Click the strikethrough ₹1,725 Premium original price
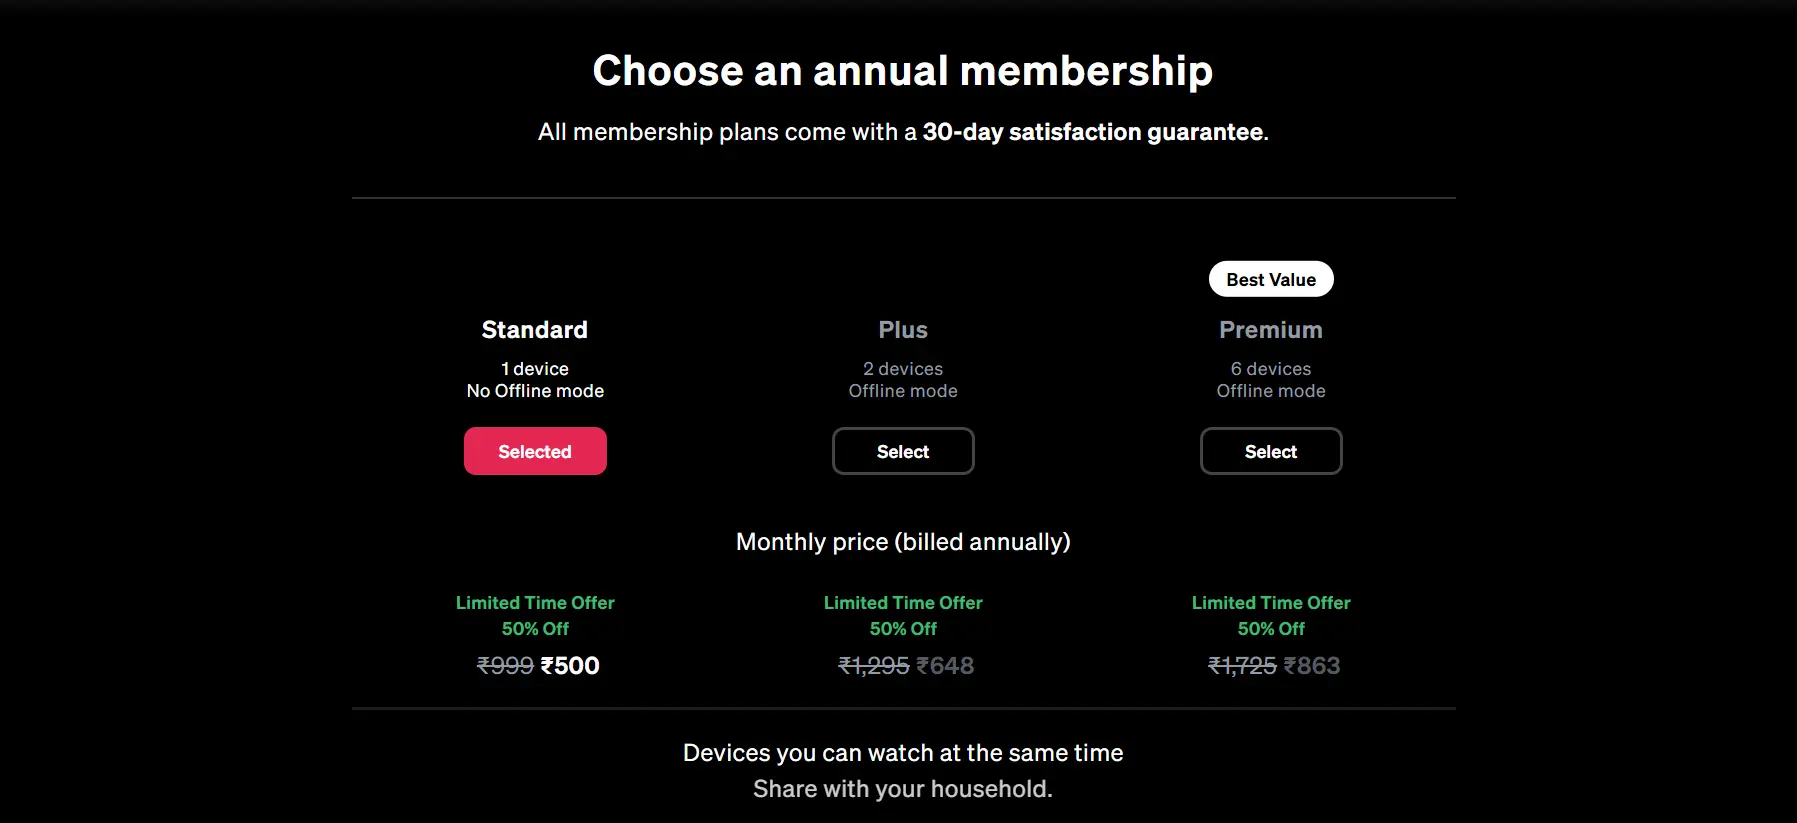Viewport: 1797px width, 823px height. (1240, 665)
